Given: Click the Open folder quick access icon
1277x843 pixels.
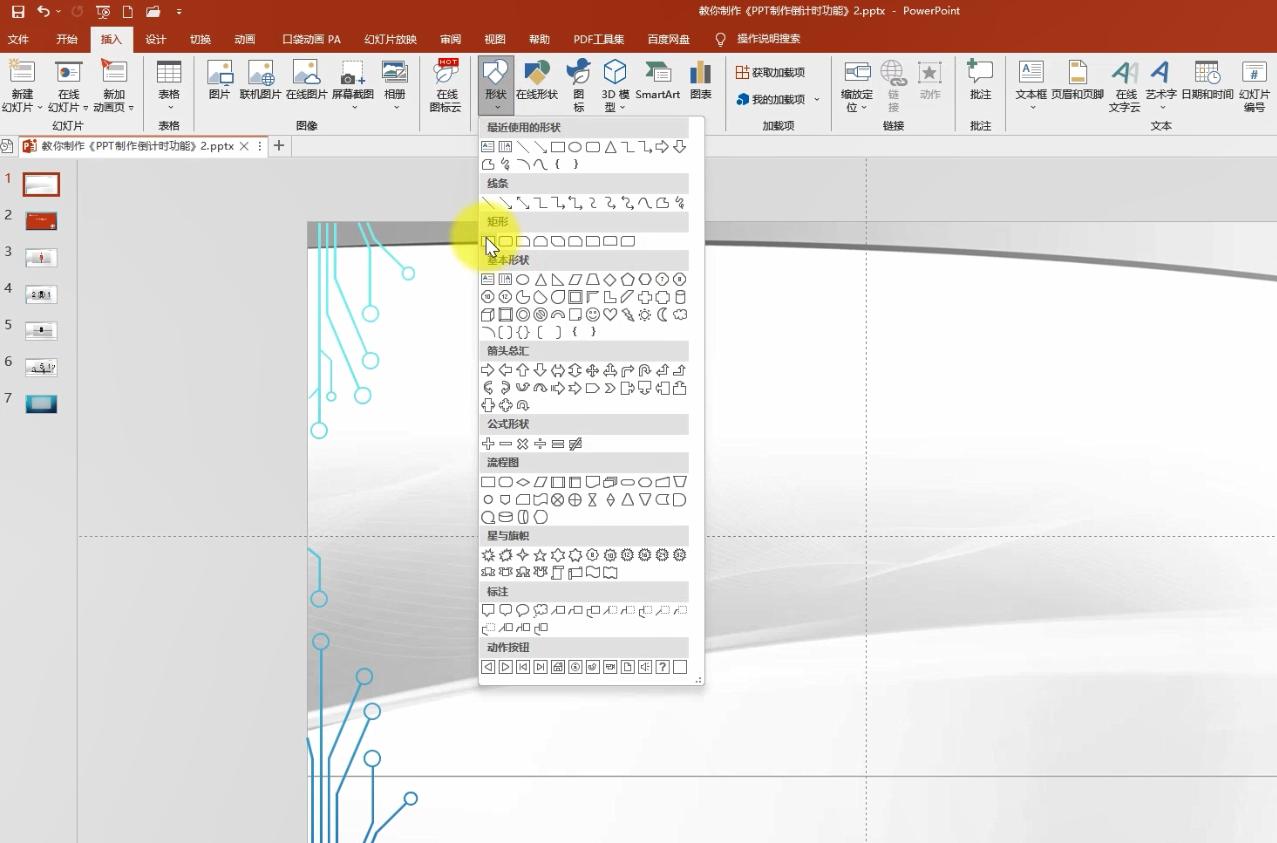Looking at the screenshot, I should point(152,11).
